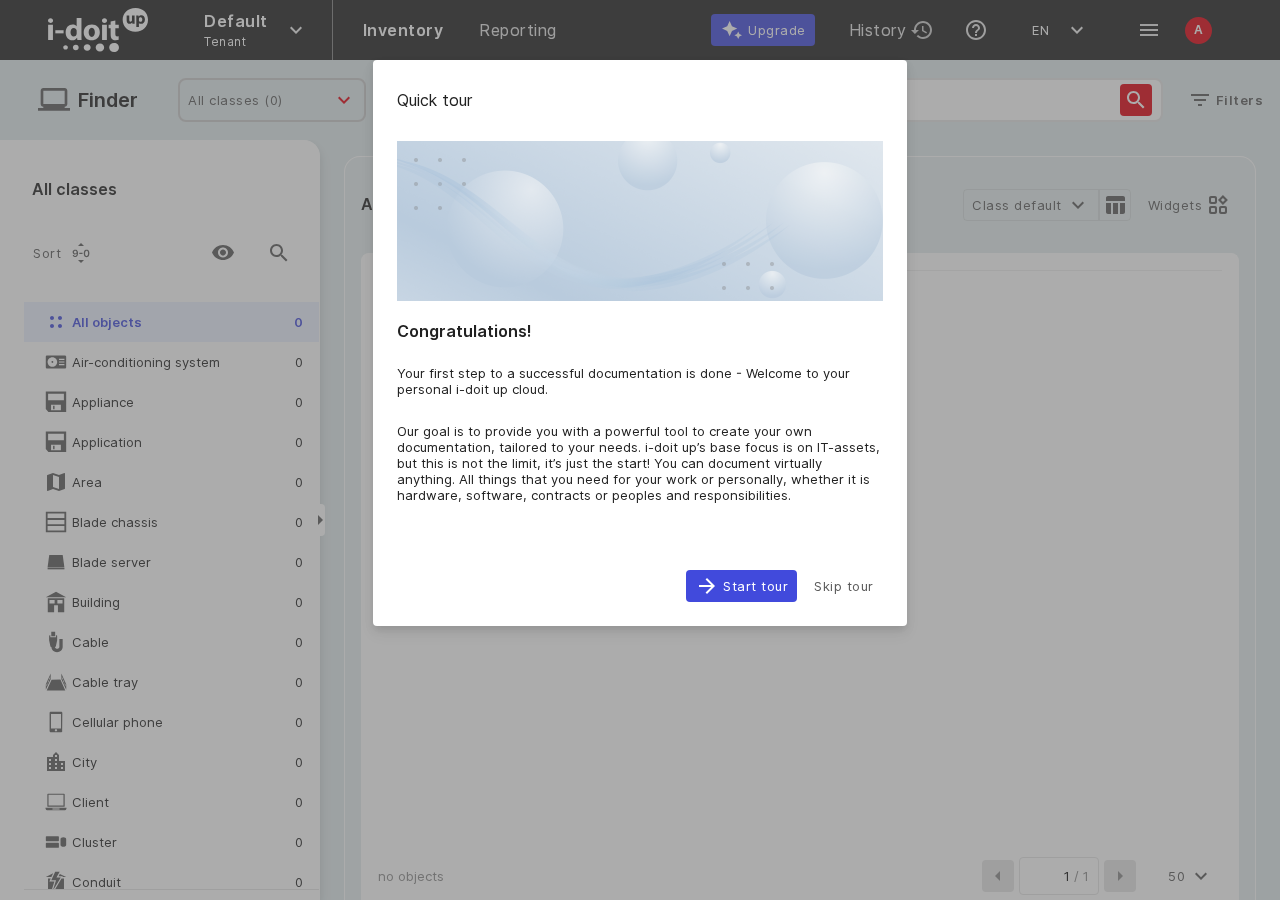Select All objects in class list

[172, 322]
